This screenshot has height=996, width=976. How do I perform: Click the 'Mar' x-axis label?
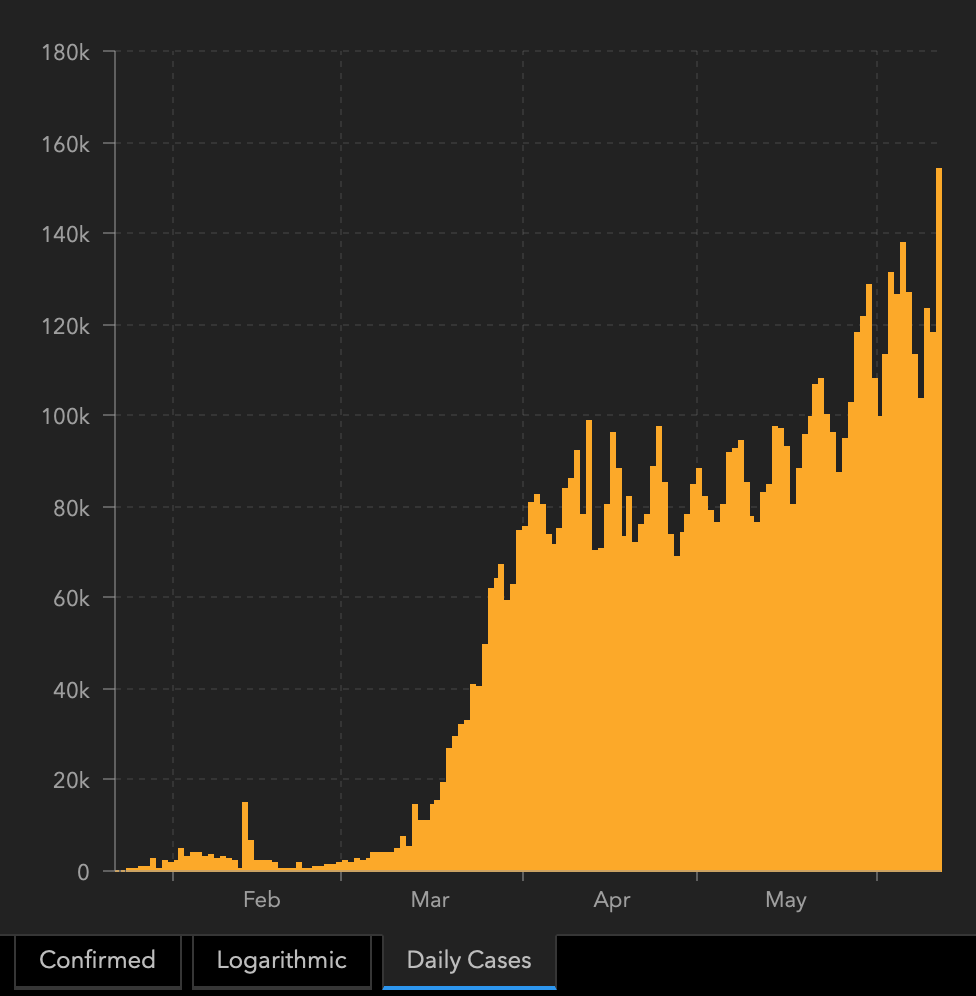click(x=430, y=900)
